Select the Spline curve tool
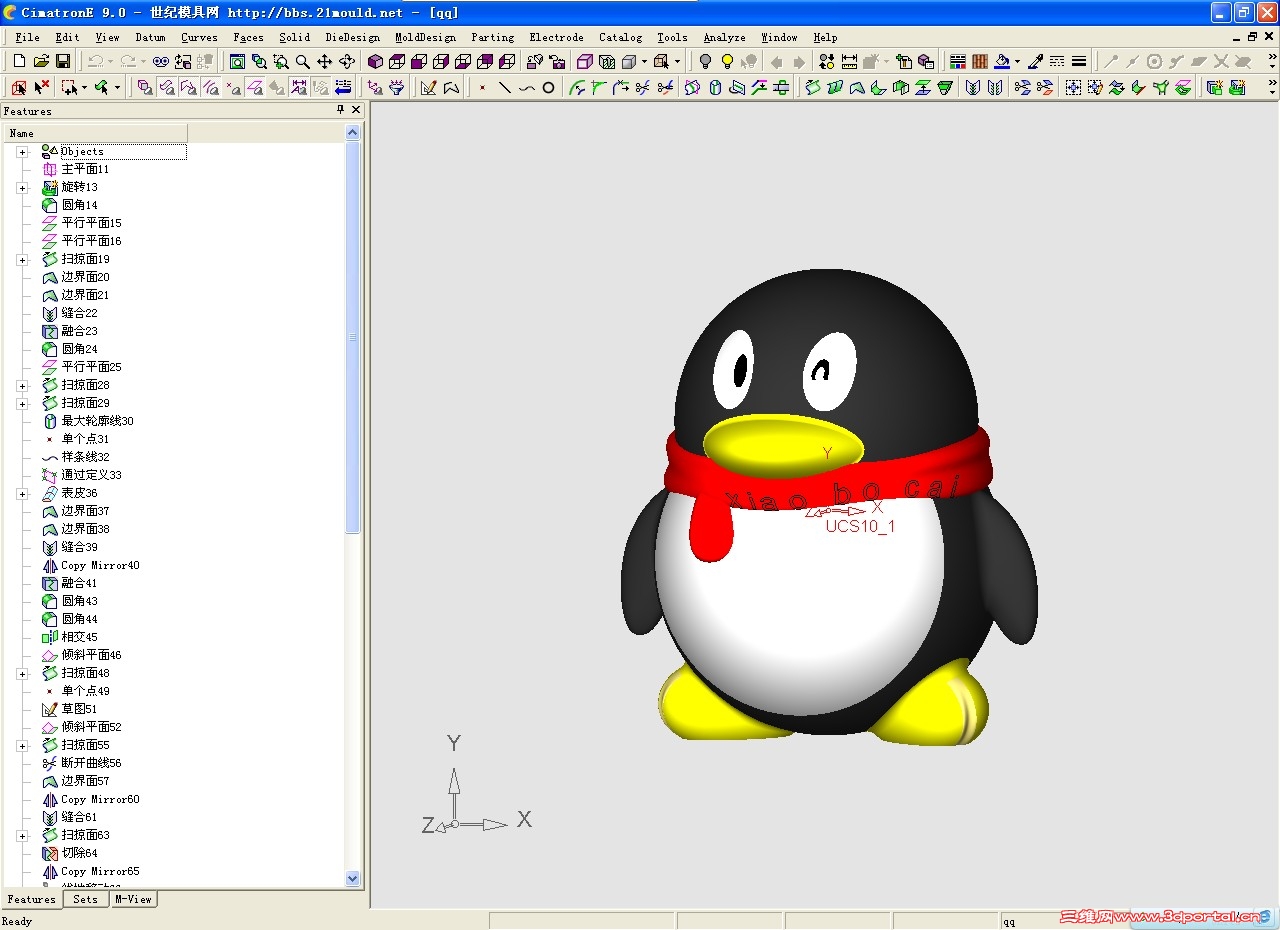The image size is (1280, 930). point(526,87)
